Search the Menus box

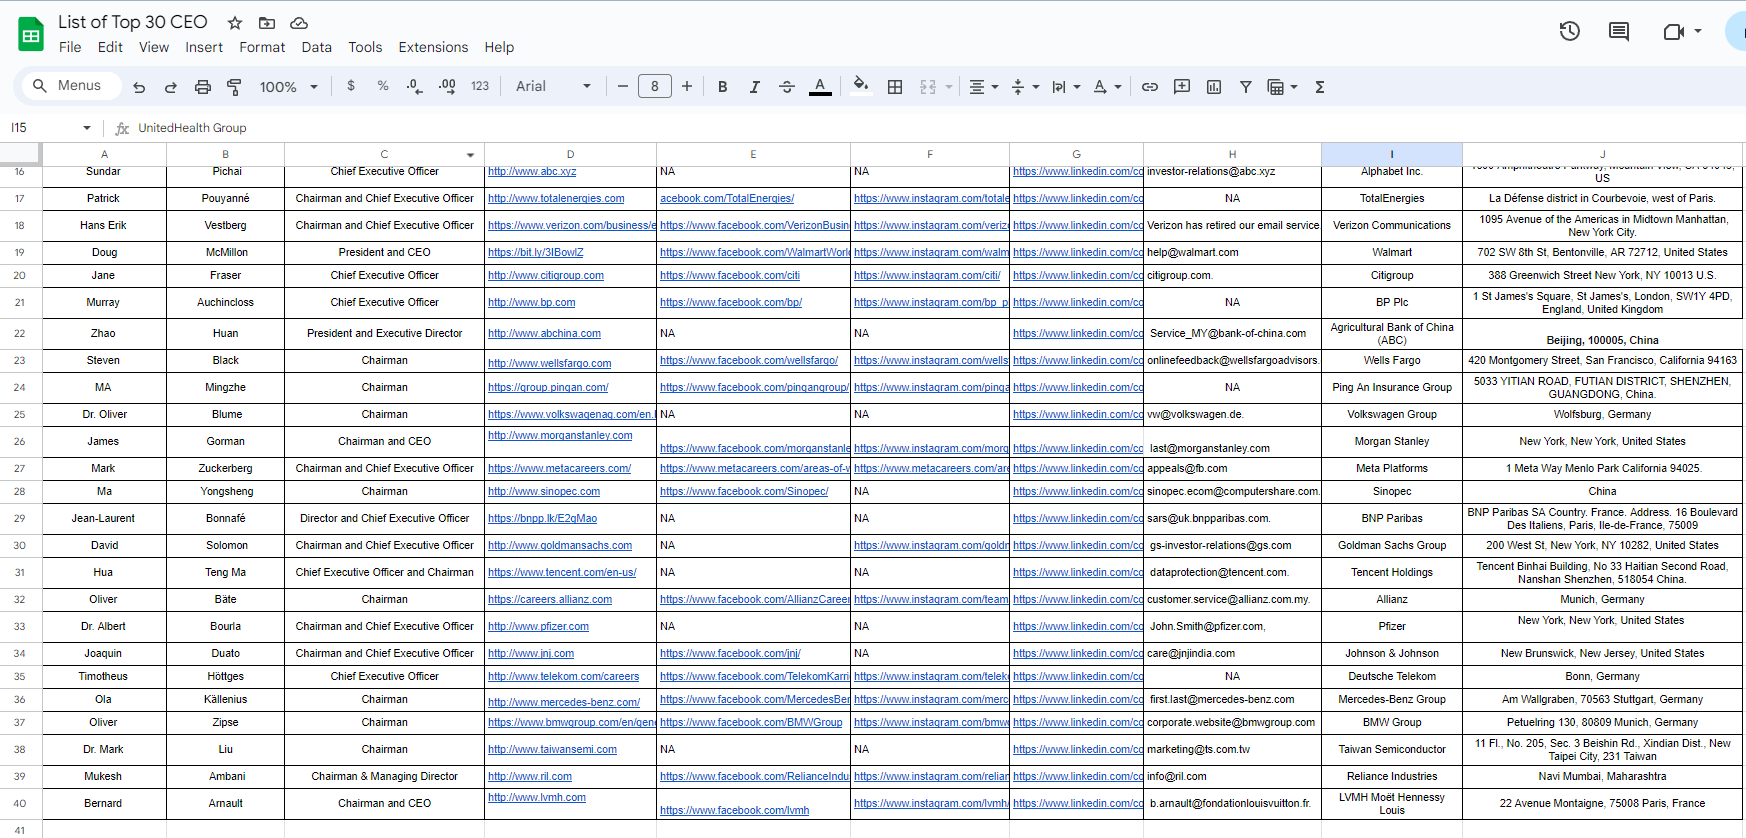point(70,86)
